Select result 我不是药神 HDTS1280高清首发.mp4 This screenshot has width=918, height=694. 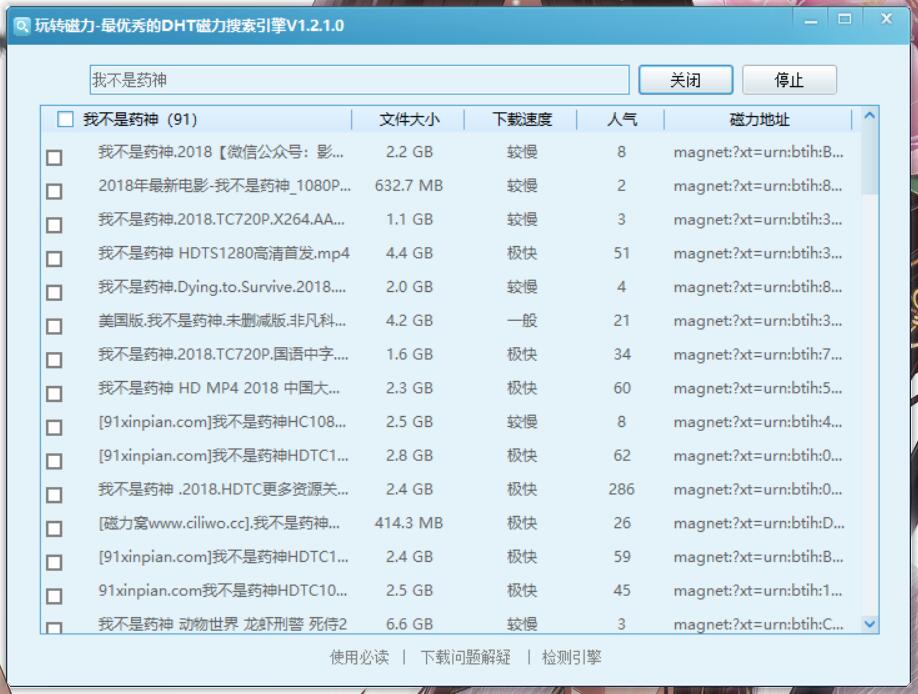pos(224,253)
